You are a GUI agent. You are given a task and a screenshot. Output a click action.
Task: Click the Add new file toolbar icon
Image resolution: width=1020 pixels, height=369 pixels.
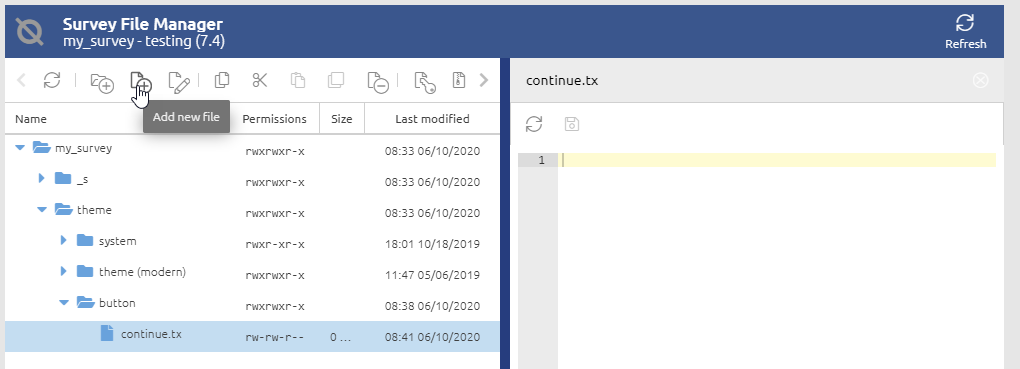[141, 81]
